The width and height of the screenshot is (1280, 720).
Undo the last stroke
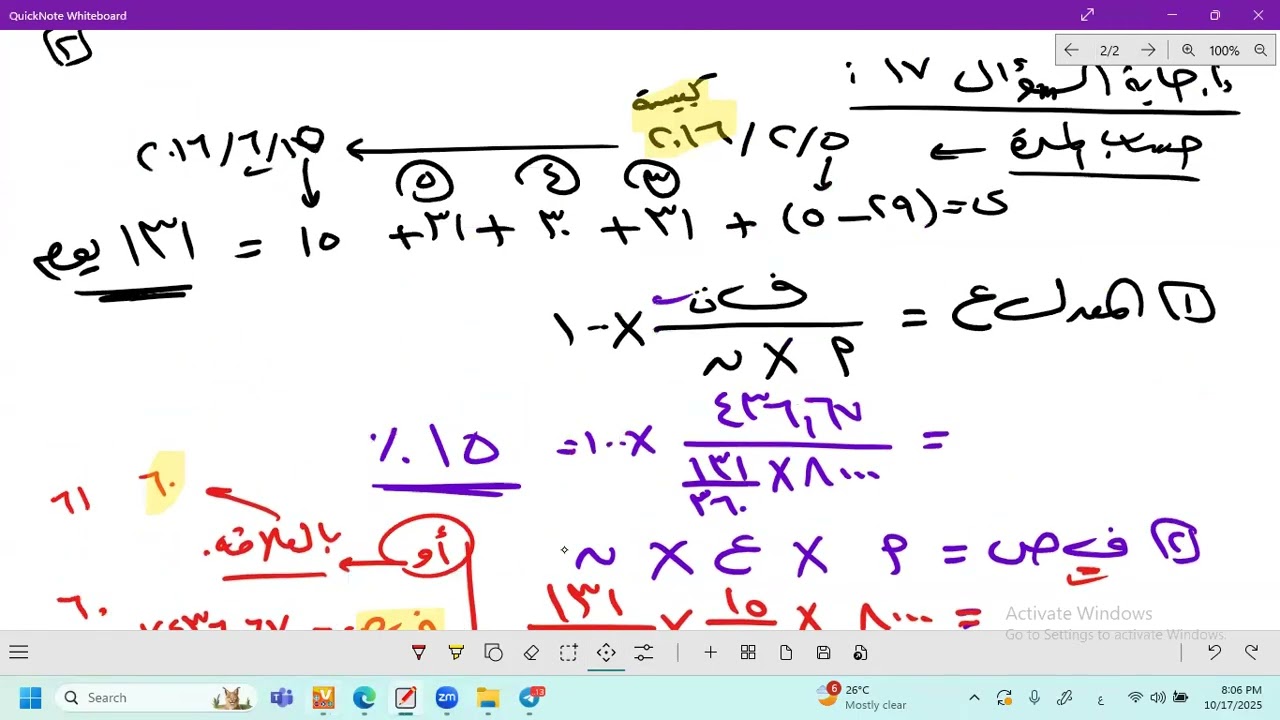point(1214,652)
